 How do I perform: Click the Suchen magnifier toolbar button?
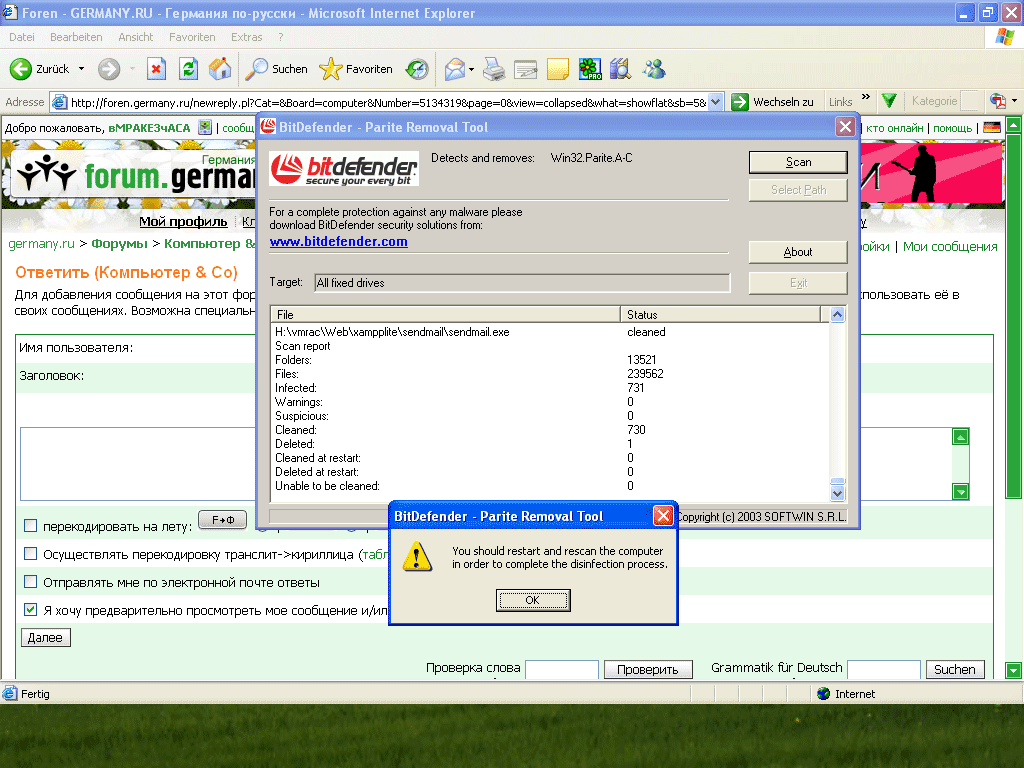(x=276, y=69)
